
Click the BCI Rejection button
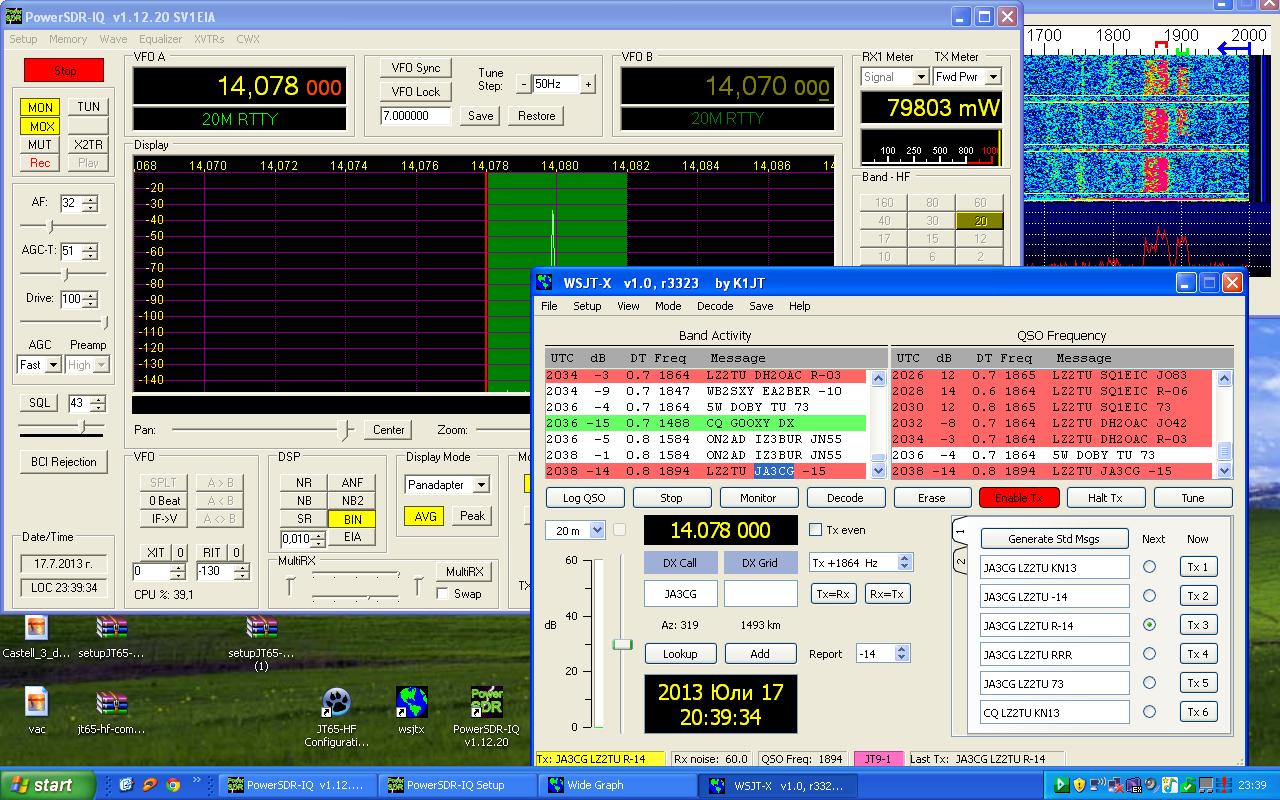click(63, 462)
